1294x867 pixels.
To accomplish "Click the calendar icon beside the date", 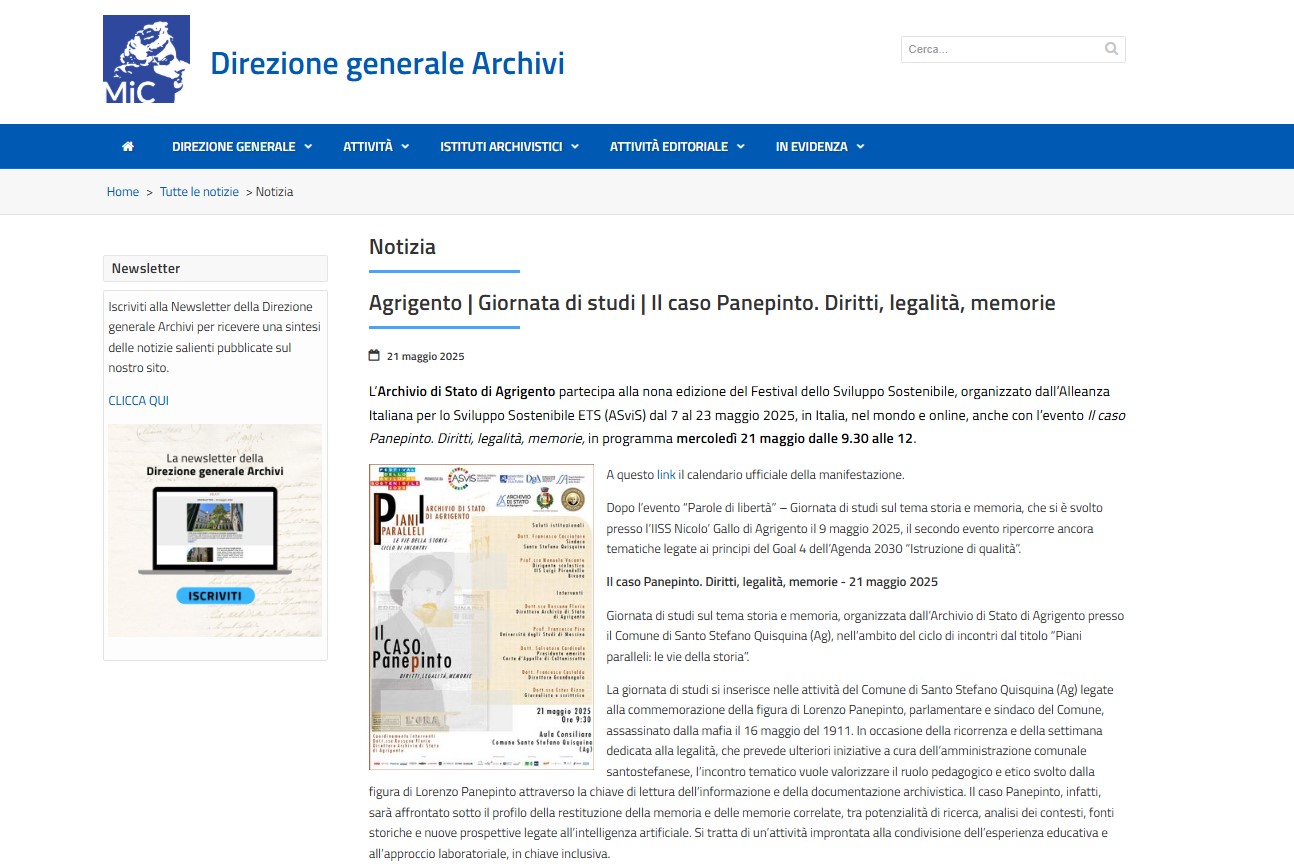I will point(374,355).
